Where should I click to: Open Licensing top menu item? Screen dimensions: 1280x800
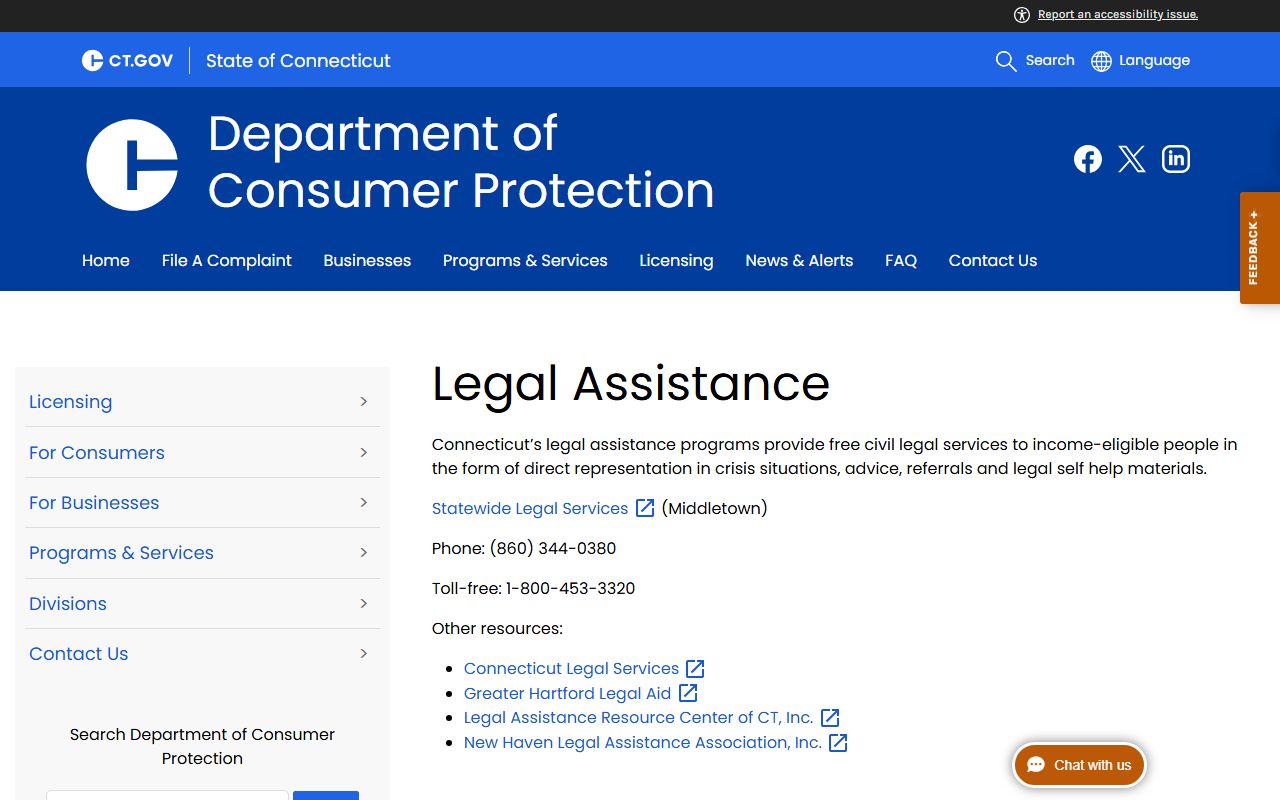coord(676,260)
